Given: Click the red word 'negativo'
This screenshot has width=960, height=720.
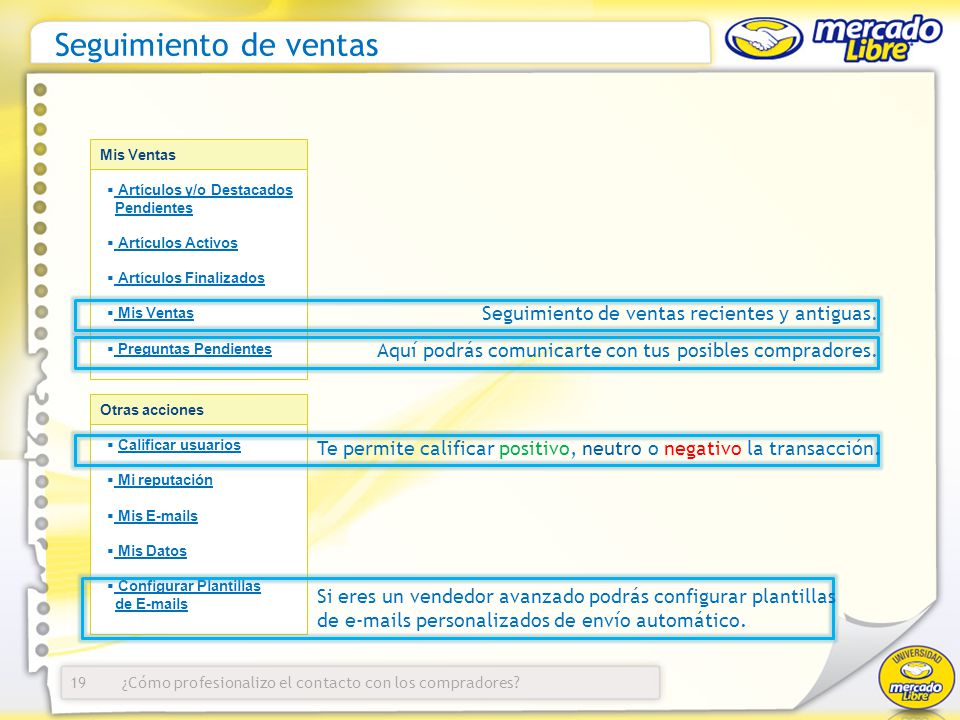Looking at the screenshot, I should coord(702,449).
